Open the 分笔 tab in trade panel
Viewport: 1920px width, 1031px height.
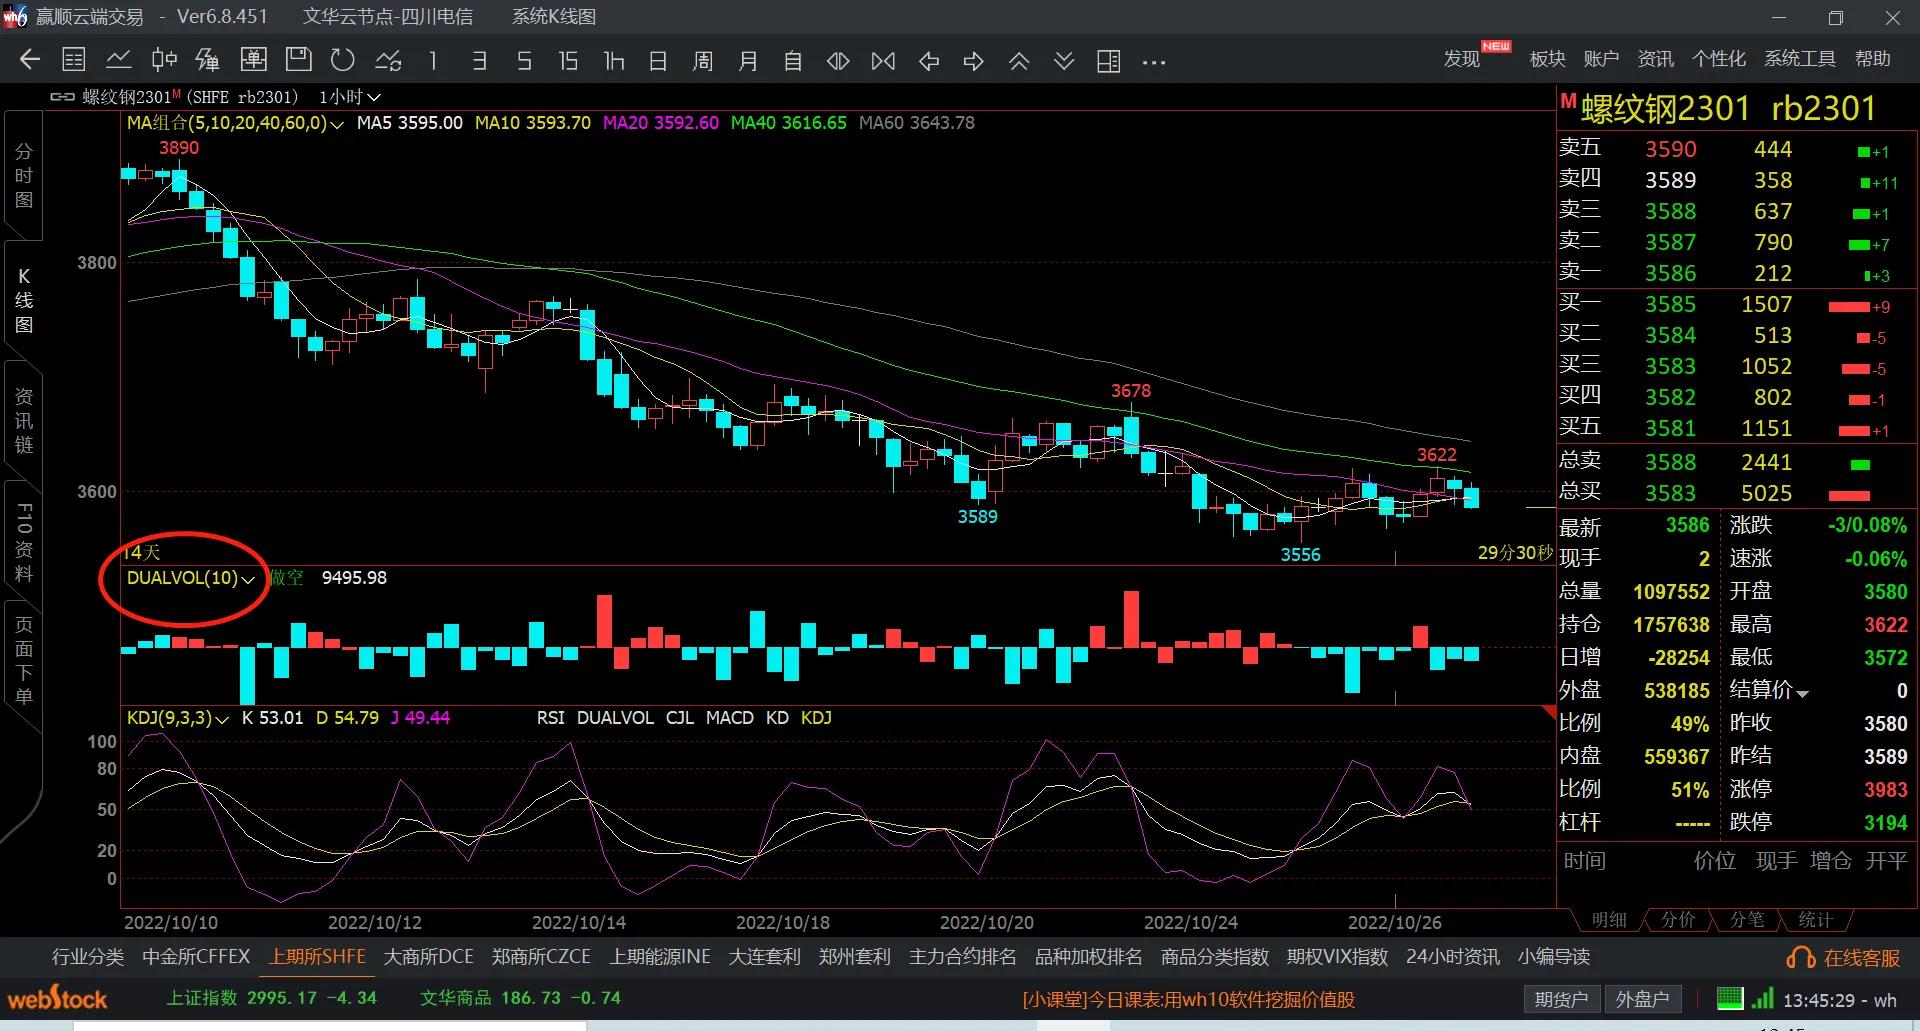tap(1747, 919)
